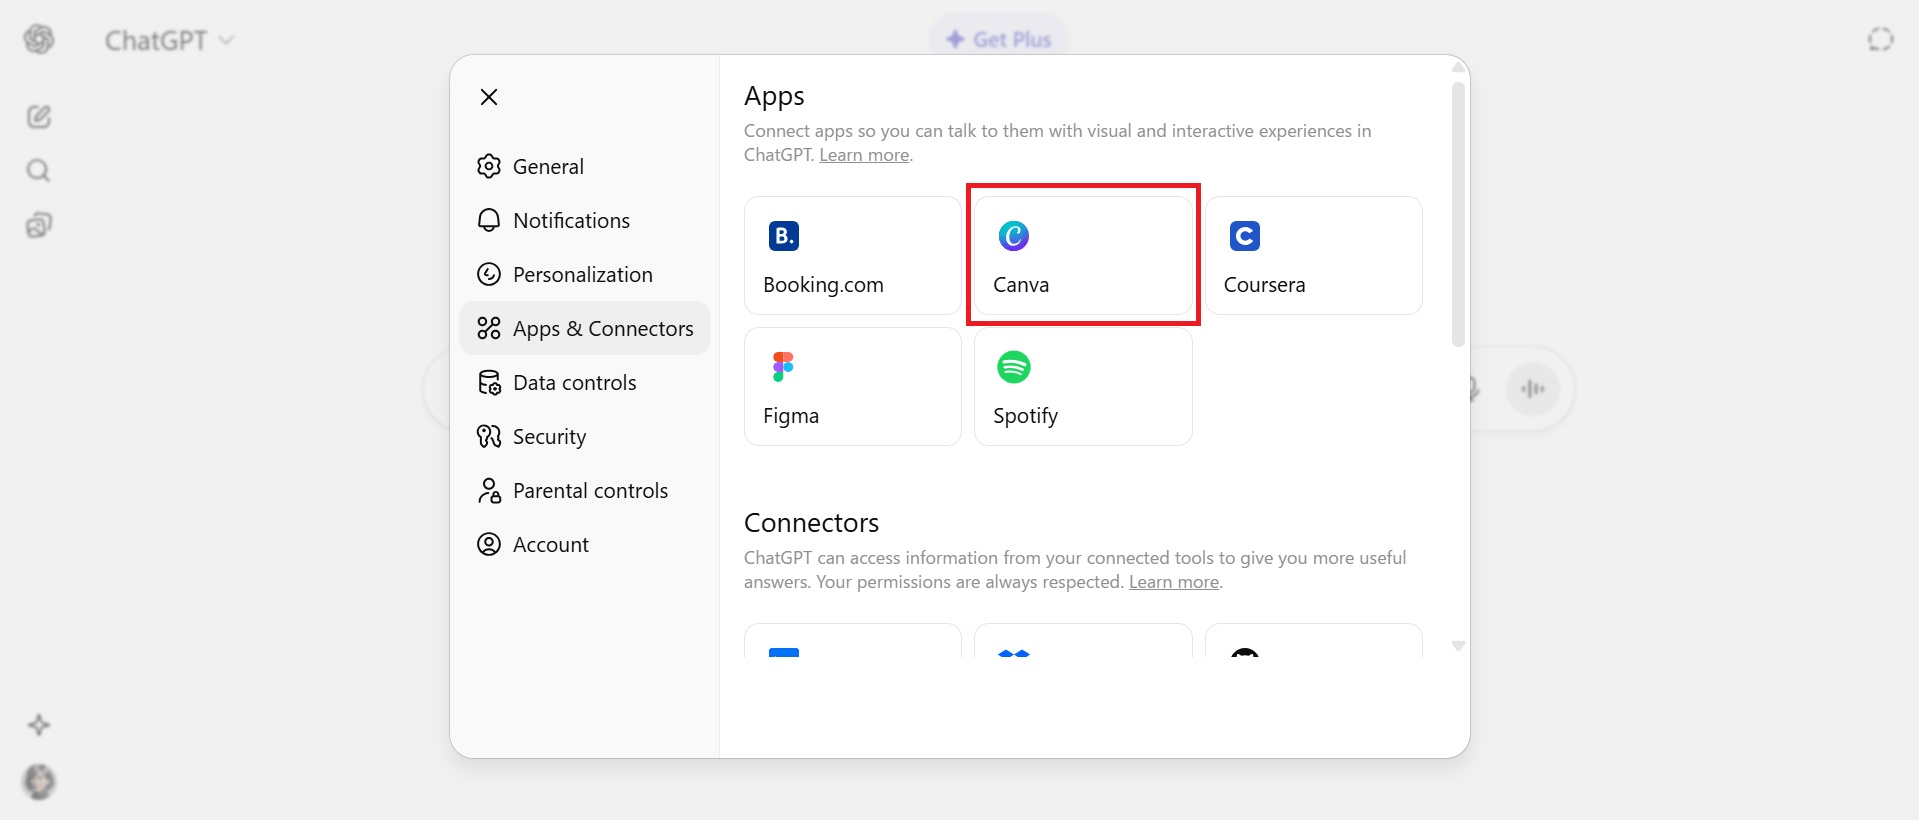Click the new chat pencil icon
Image resolution: width=1919 pixels, height=820 pixels.
tap(39, 117)
